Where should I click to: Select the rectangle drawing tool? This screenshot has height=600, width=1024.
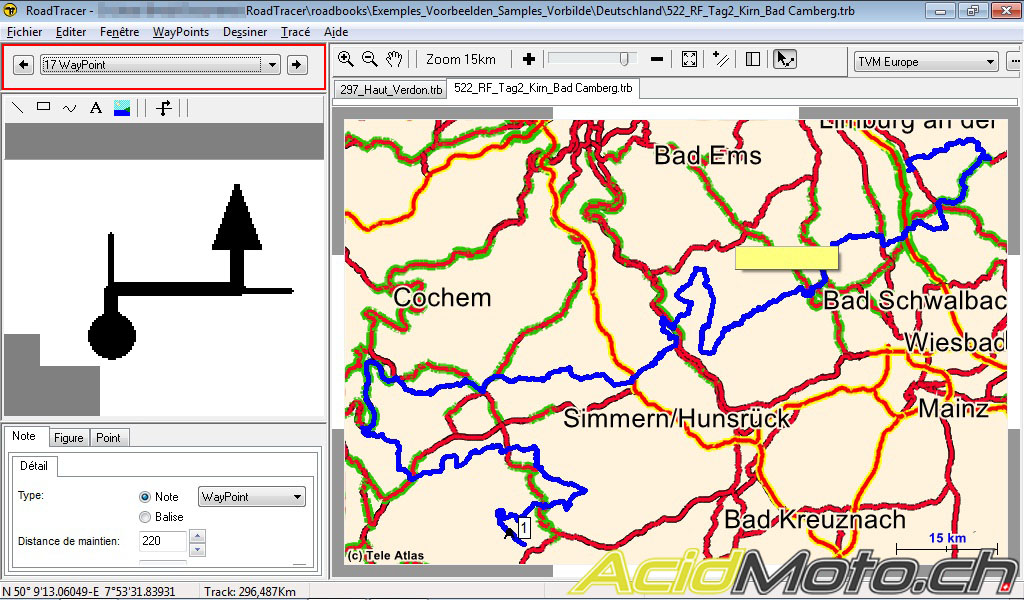(x=43, y=107)
